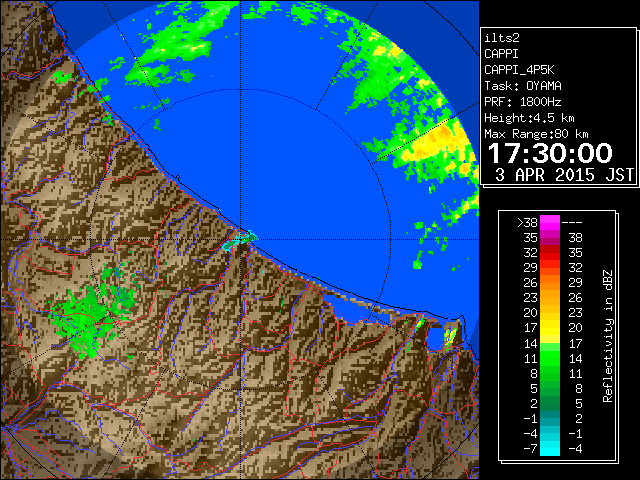Click the Max Range:80 km line
Screen dimensions: 640x480
[536, 134]
